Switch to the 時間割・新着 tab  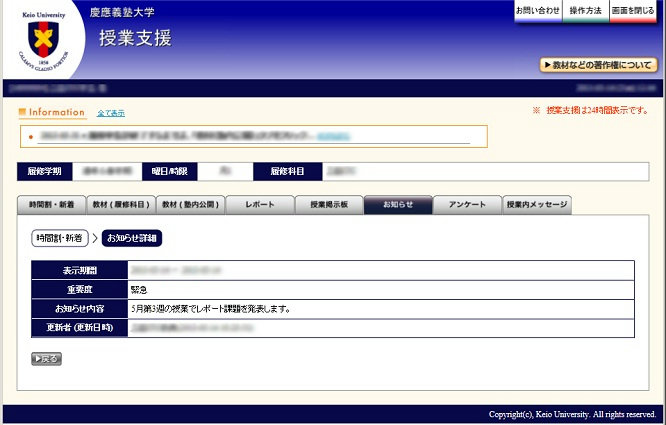[51, 205]
